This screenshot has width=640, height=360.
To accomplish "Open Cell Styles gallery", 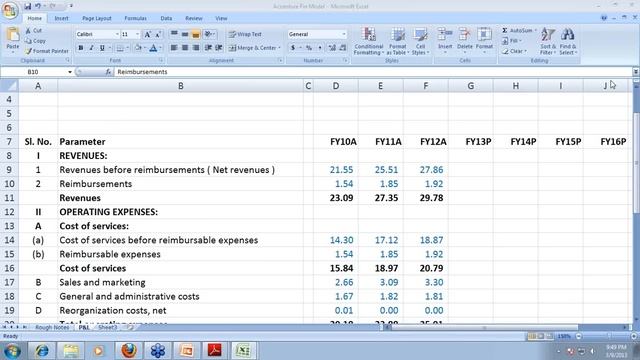I will 420,41.
